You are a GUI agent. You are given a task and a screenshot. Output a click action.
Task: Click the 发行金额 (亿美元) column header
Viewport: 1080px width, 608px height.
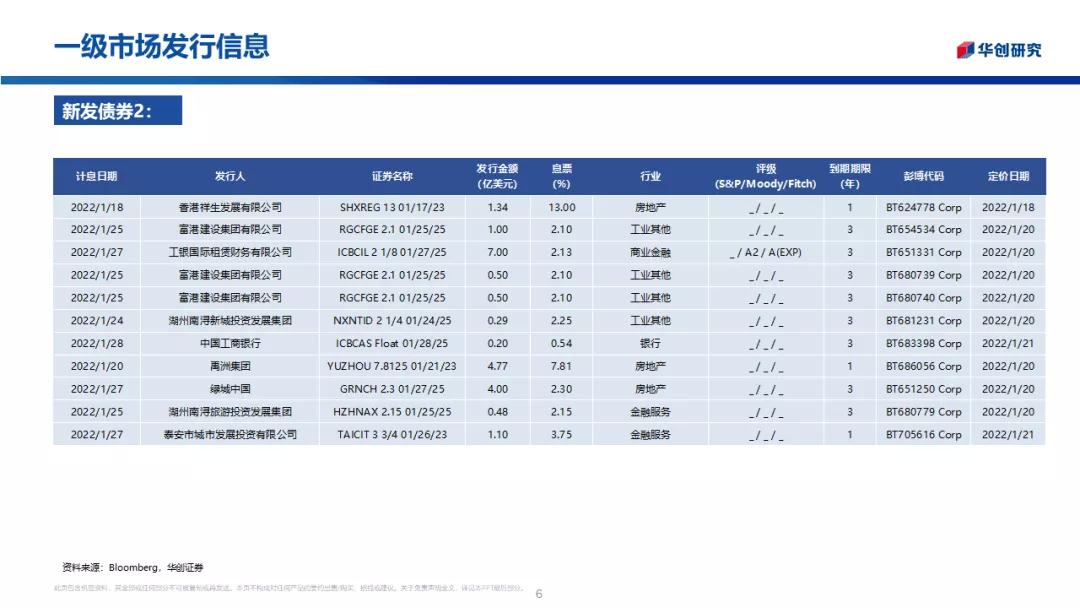497,176
